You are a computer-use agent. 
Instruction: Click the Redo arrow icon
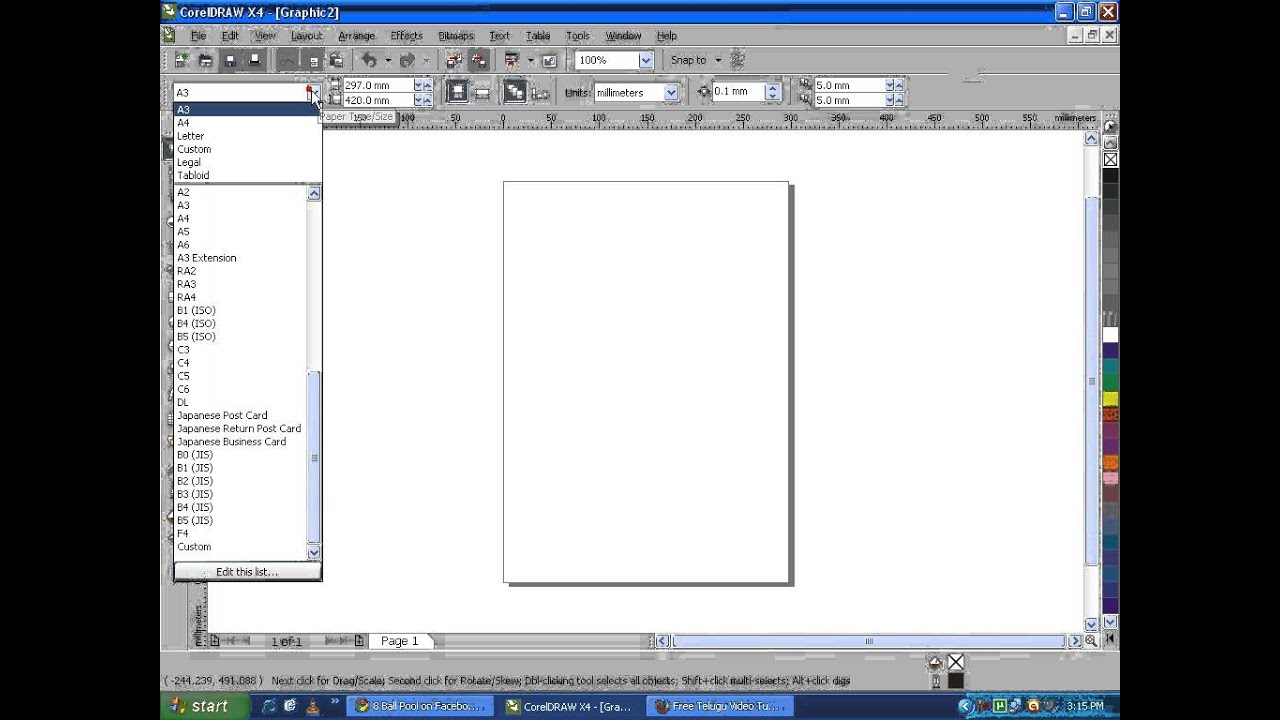coord(407,60)
